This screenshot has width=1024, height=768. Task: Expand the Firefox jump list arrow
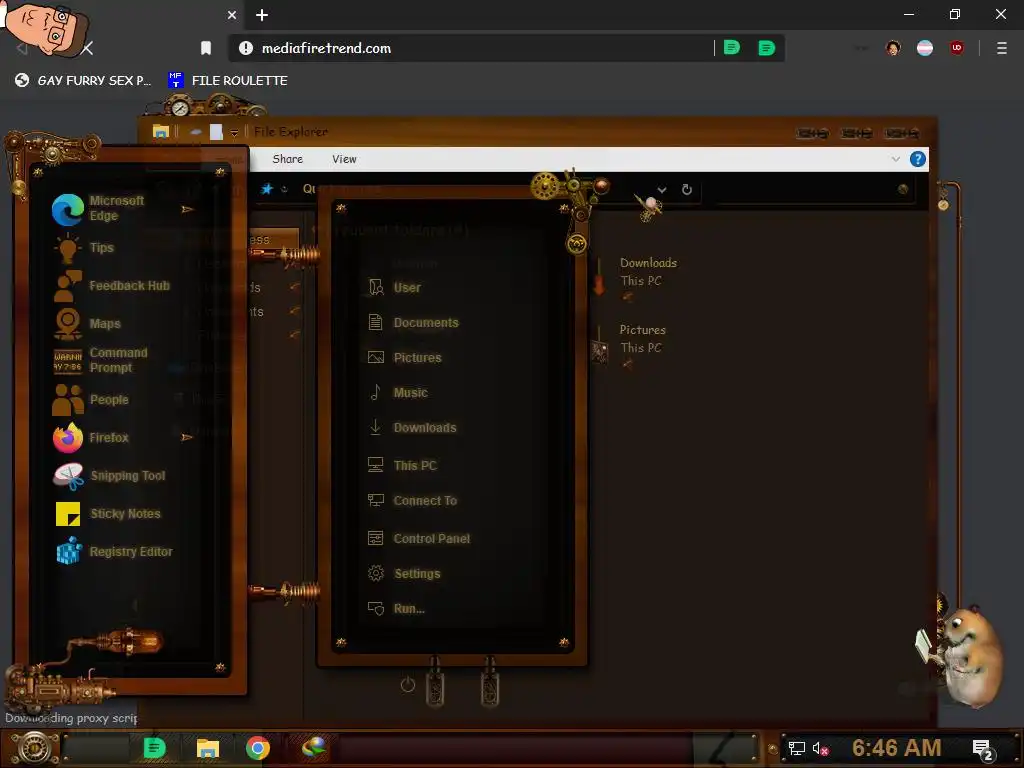[187, 437]
